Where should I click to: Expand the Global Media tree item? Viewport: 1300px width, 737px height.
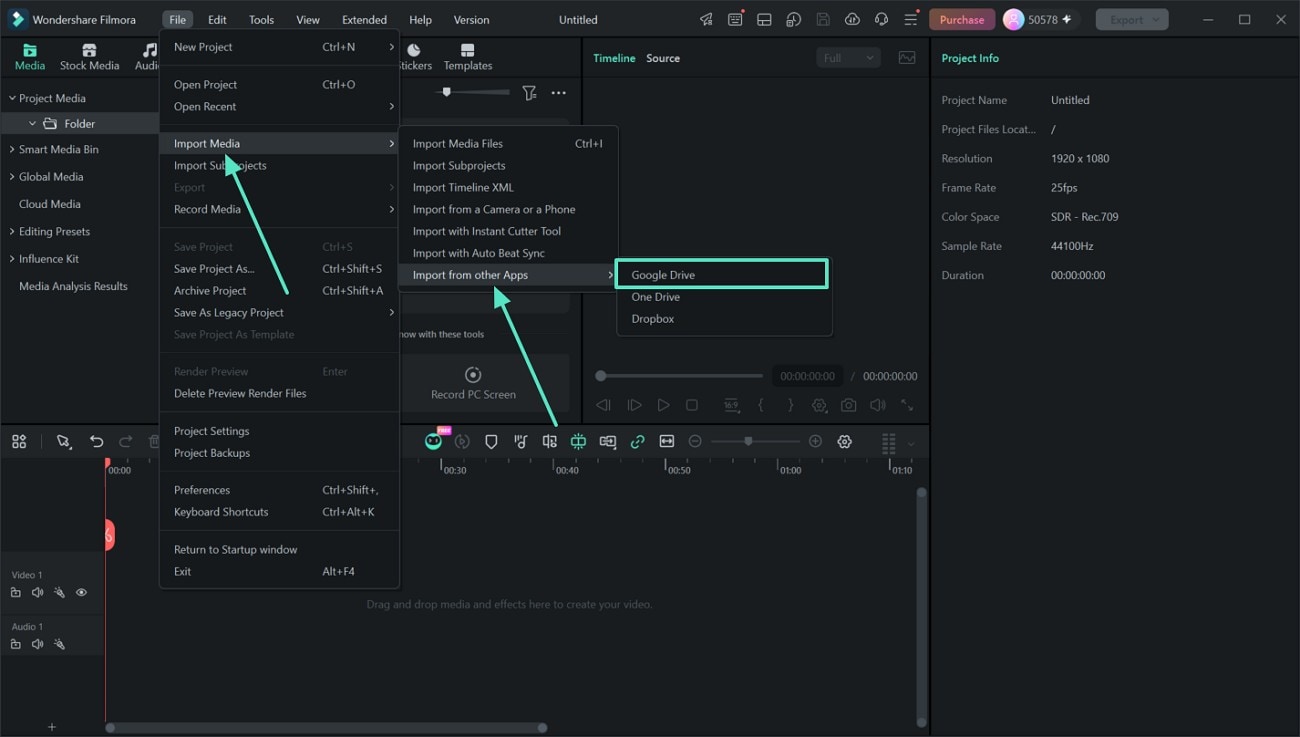(12, 177)
